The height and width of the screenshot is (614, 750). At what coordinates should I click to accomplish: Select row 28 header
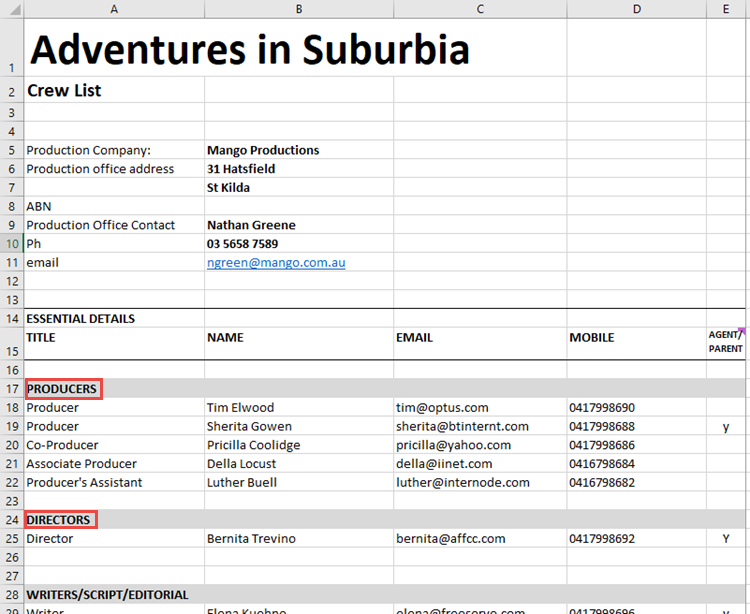coord(11,595)
